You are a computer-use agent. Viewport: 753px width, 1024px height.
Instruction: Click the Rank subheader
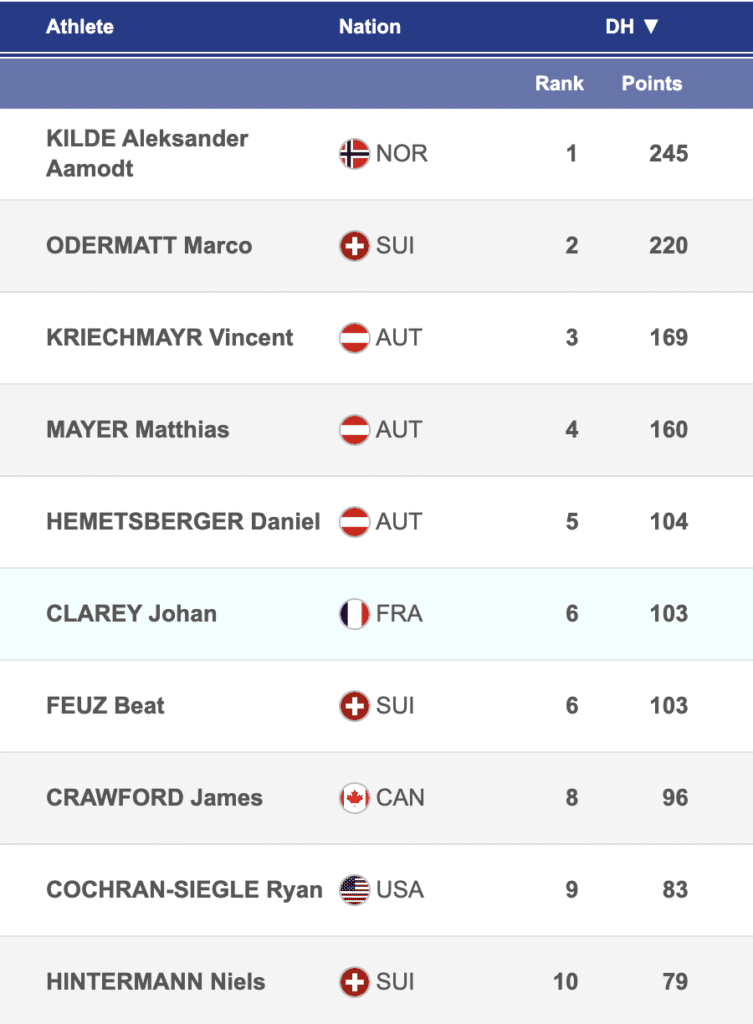[559, 84]
